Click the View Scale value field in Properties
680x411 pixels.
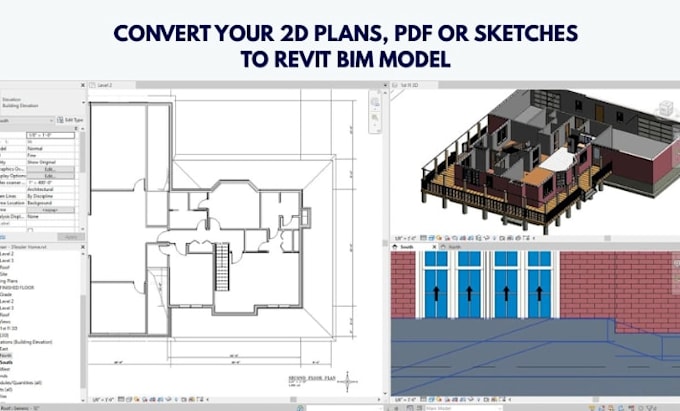[51, 135]
